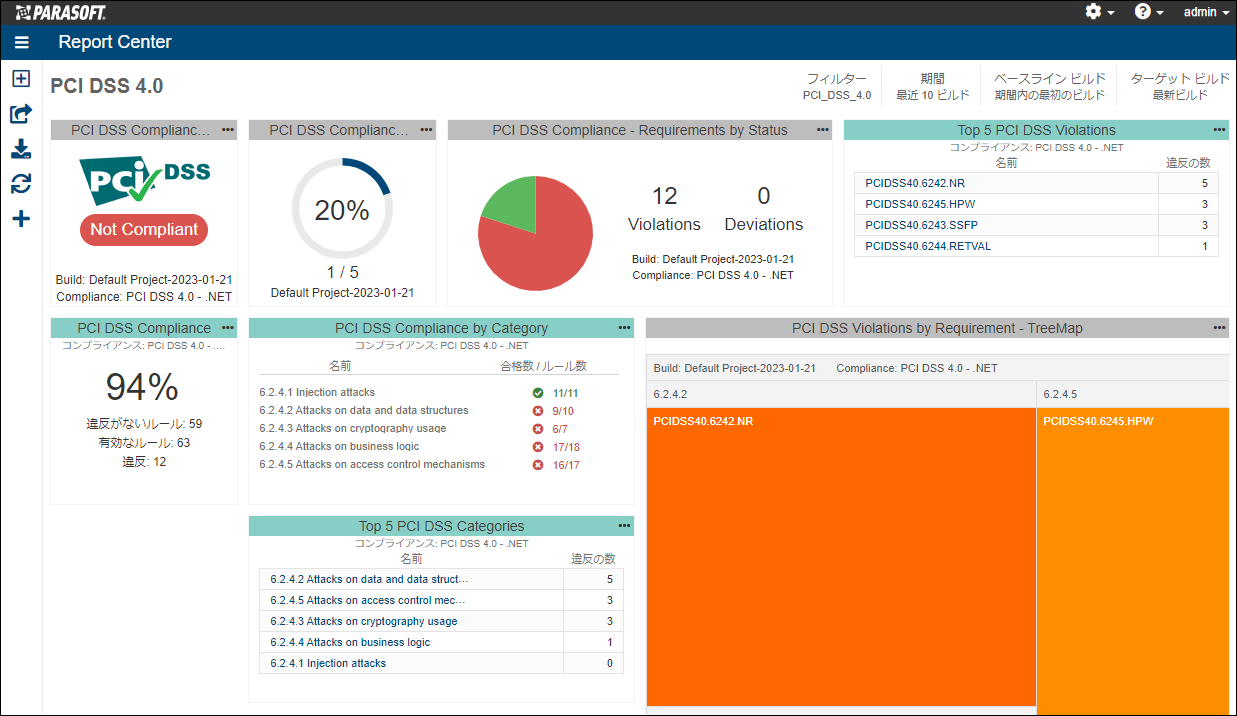Open options of Top 5 PCI DSS Categories widget

point(625,526)
